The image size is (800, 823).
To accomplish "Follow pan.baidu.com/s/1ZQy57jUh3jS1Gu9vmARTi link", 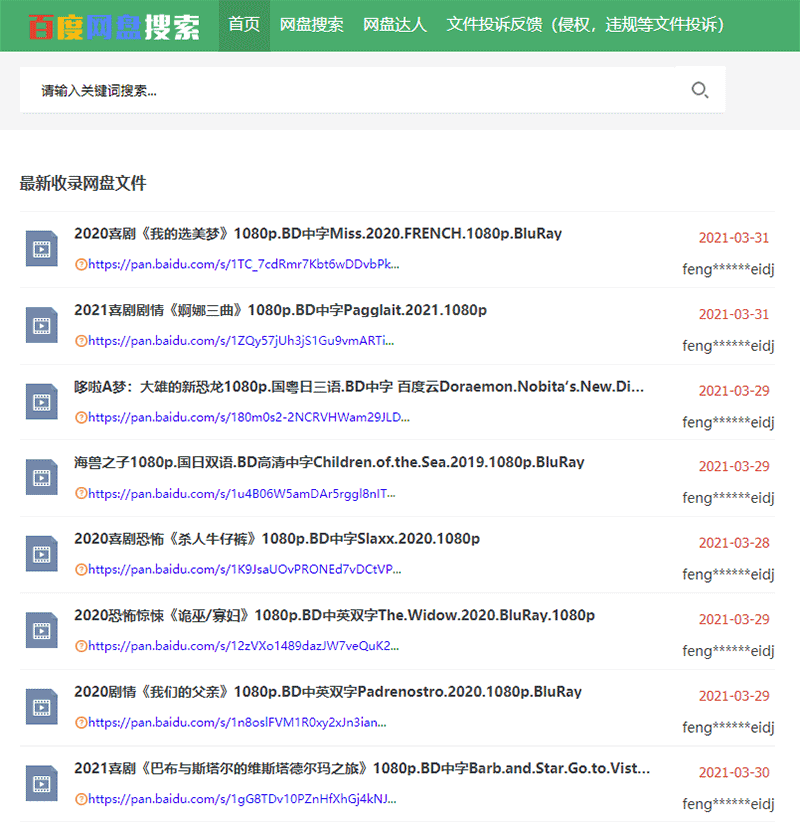I will pos(241,341).
